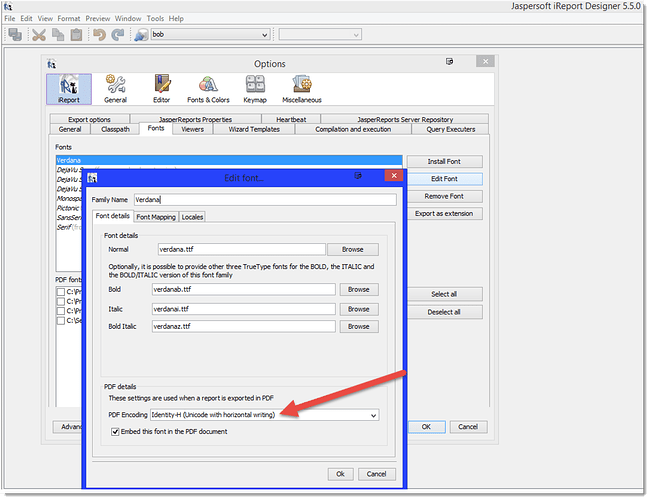649x500 pixels.
Task: Click the Deselect all button
Action: coord(445,312)
